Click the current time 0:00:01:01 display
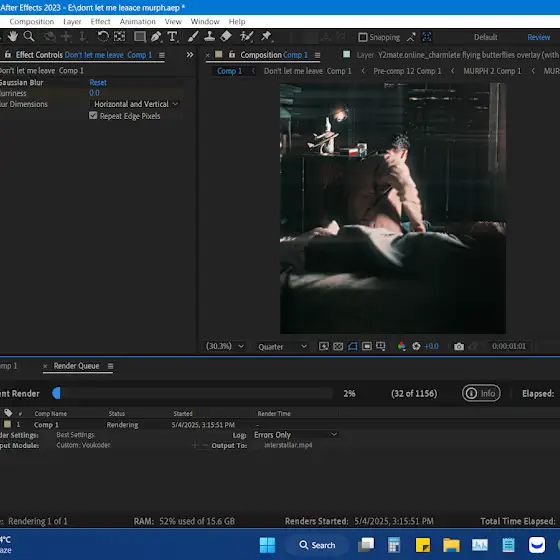This screenshot has height=560, width=560. click(509, 346)
